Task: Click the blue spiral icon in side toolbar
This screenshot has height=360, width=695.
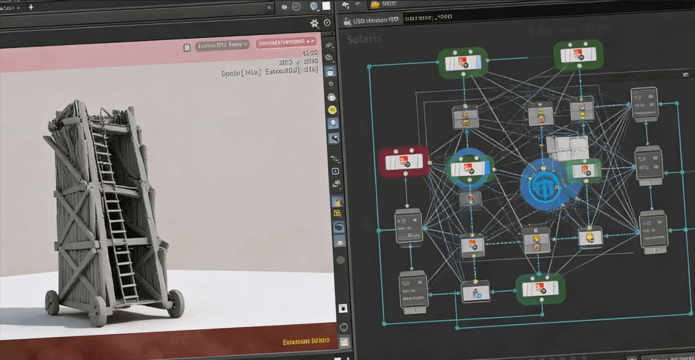Action: click(x=339, y=227)
